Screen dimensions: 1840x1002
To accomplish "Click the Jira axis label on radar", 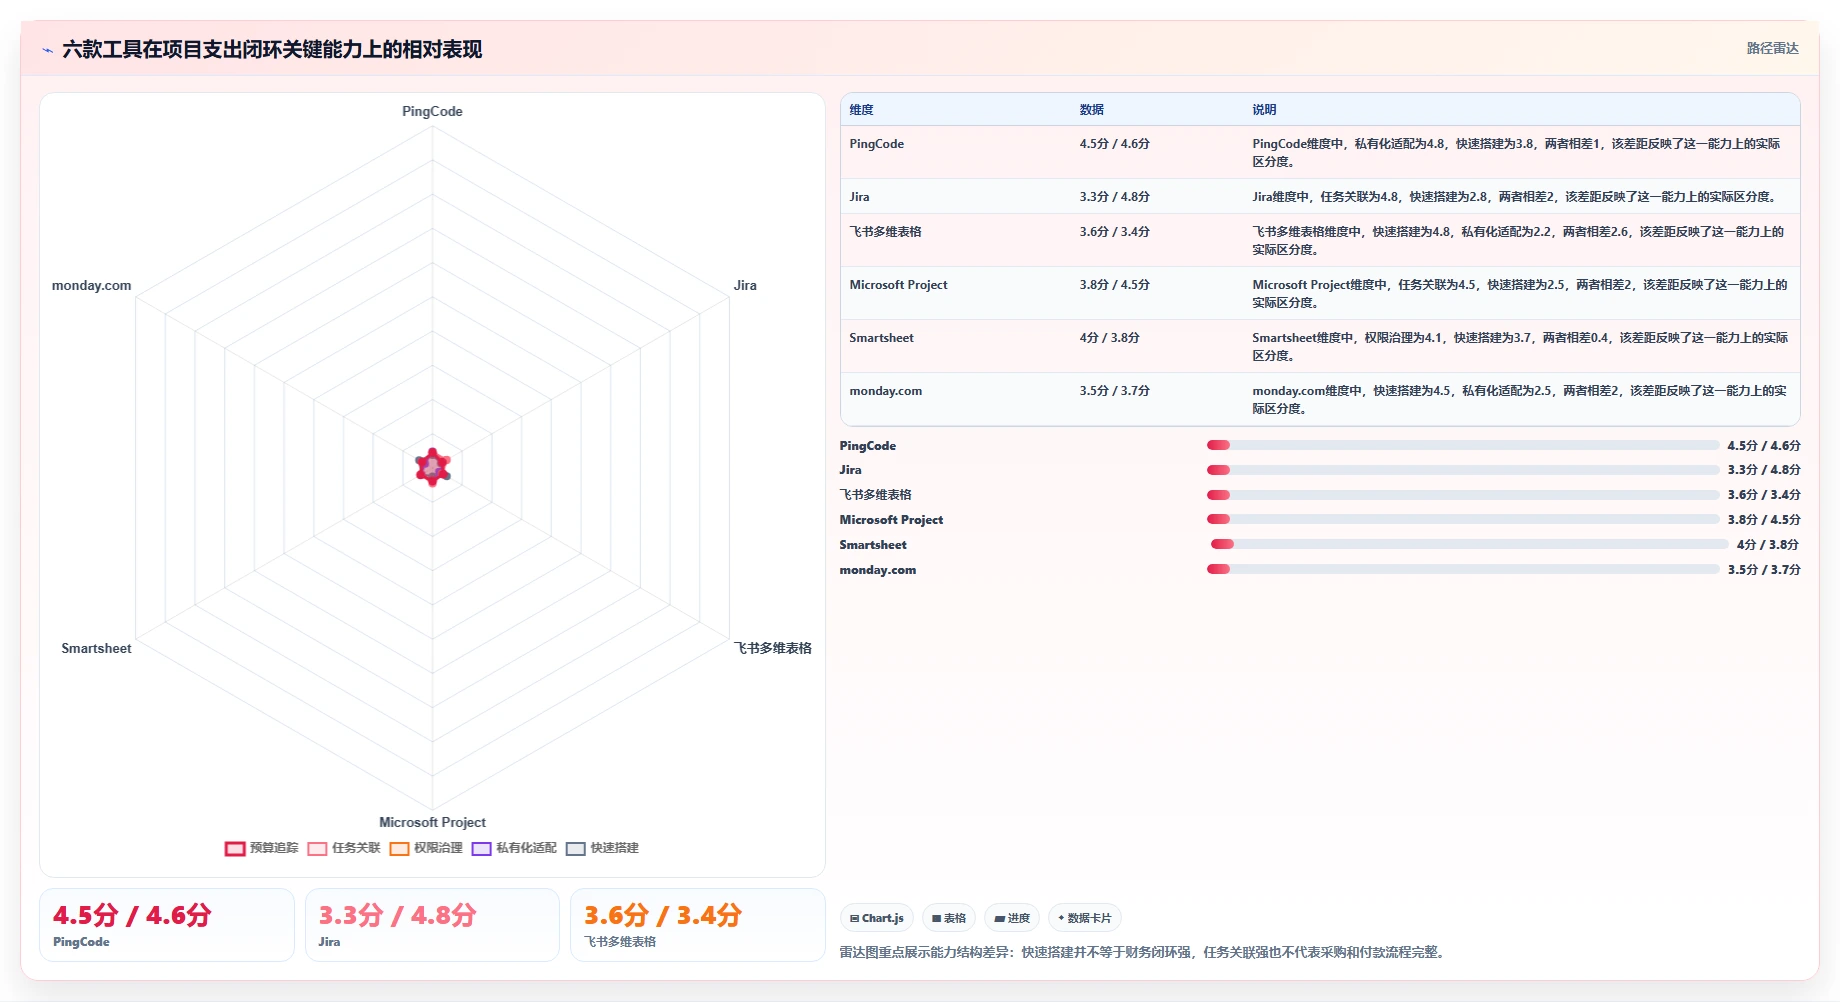I will [745, 286].
